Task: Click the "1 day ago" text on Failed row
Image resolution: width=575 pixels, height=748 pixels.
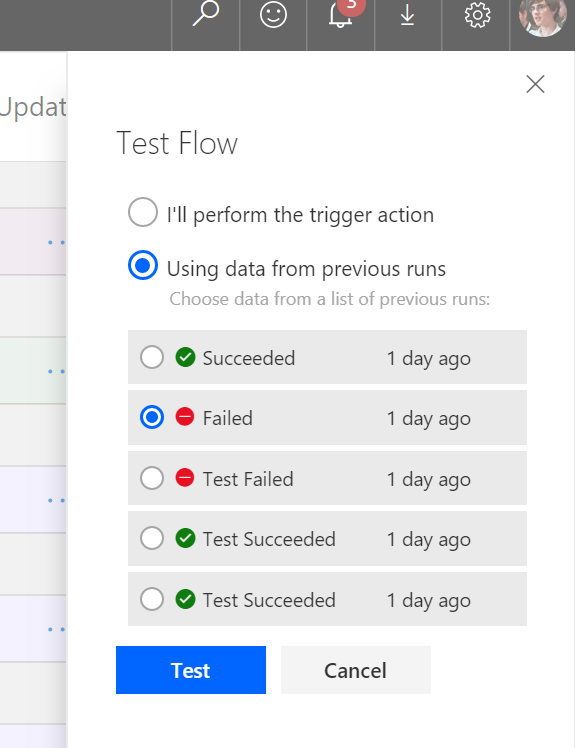Action: [429, 419]
